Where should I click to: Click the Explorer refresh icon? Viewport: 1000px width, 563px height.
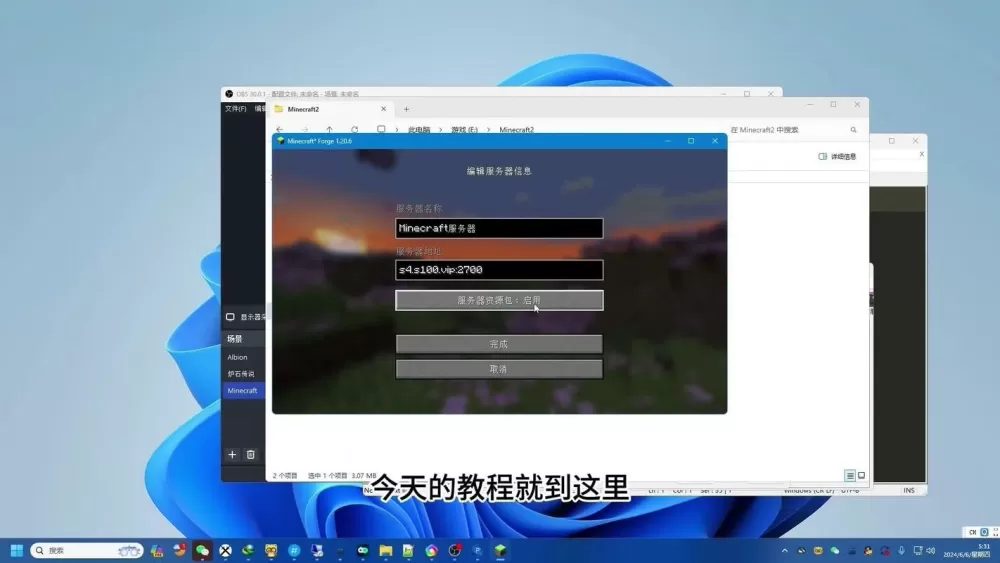(x=355, y=129)
